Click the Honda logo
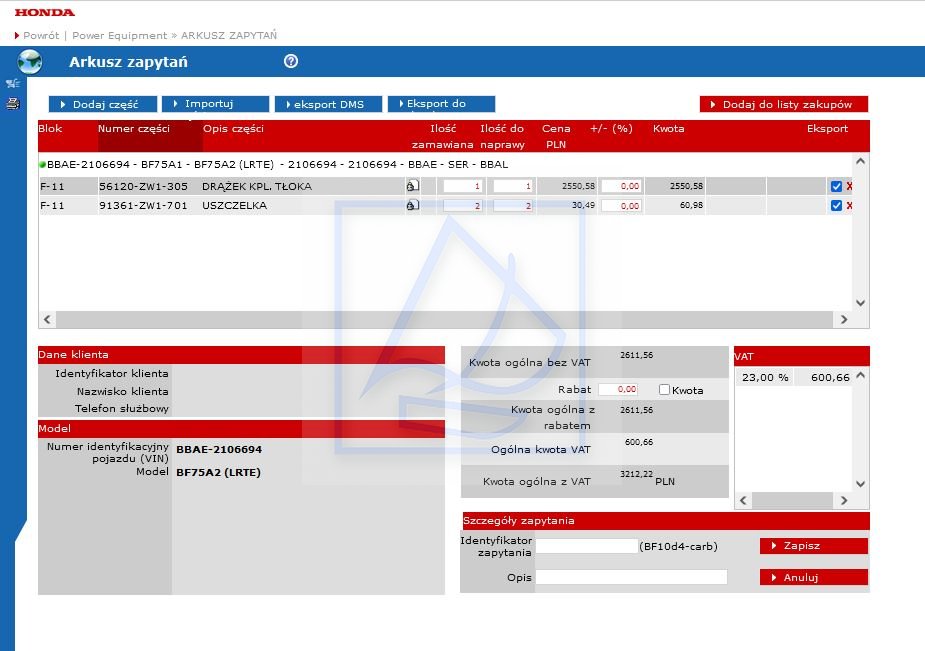 [45, 13]
